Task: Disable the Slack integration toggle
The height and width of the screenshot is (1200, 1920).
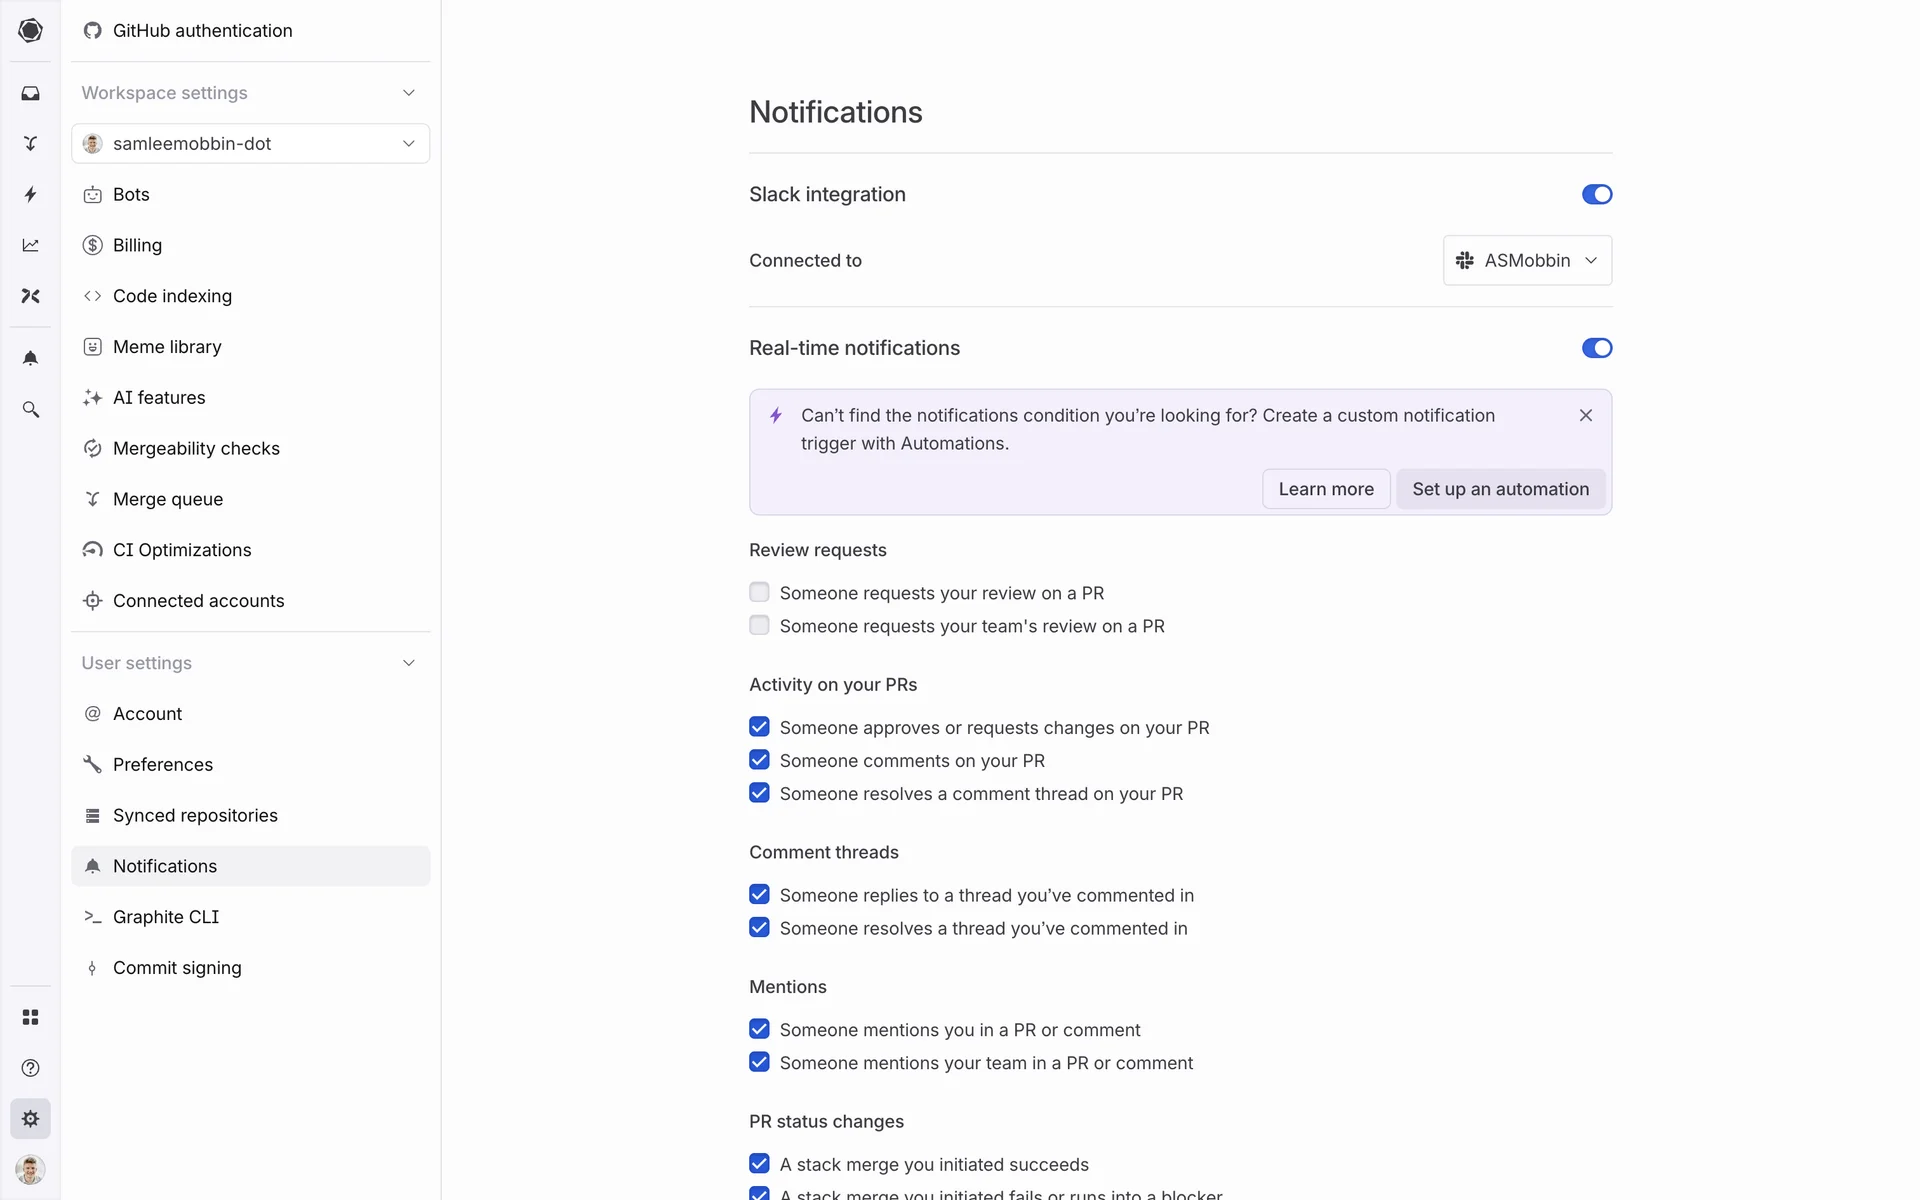Action: pyautogui.click(x=1596, y=194)
